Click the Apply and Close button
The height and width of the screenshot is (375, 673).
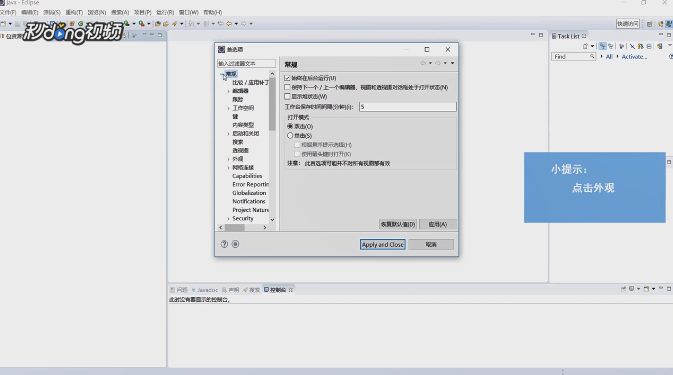click(382, 245)
